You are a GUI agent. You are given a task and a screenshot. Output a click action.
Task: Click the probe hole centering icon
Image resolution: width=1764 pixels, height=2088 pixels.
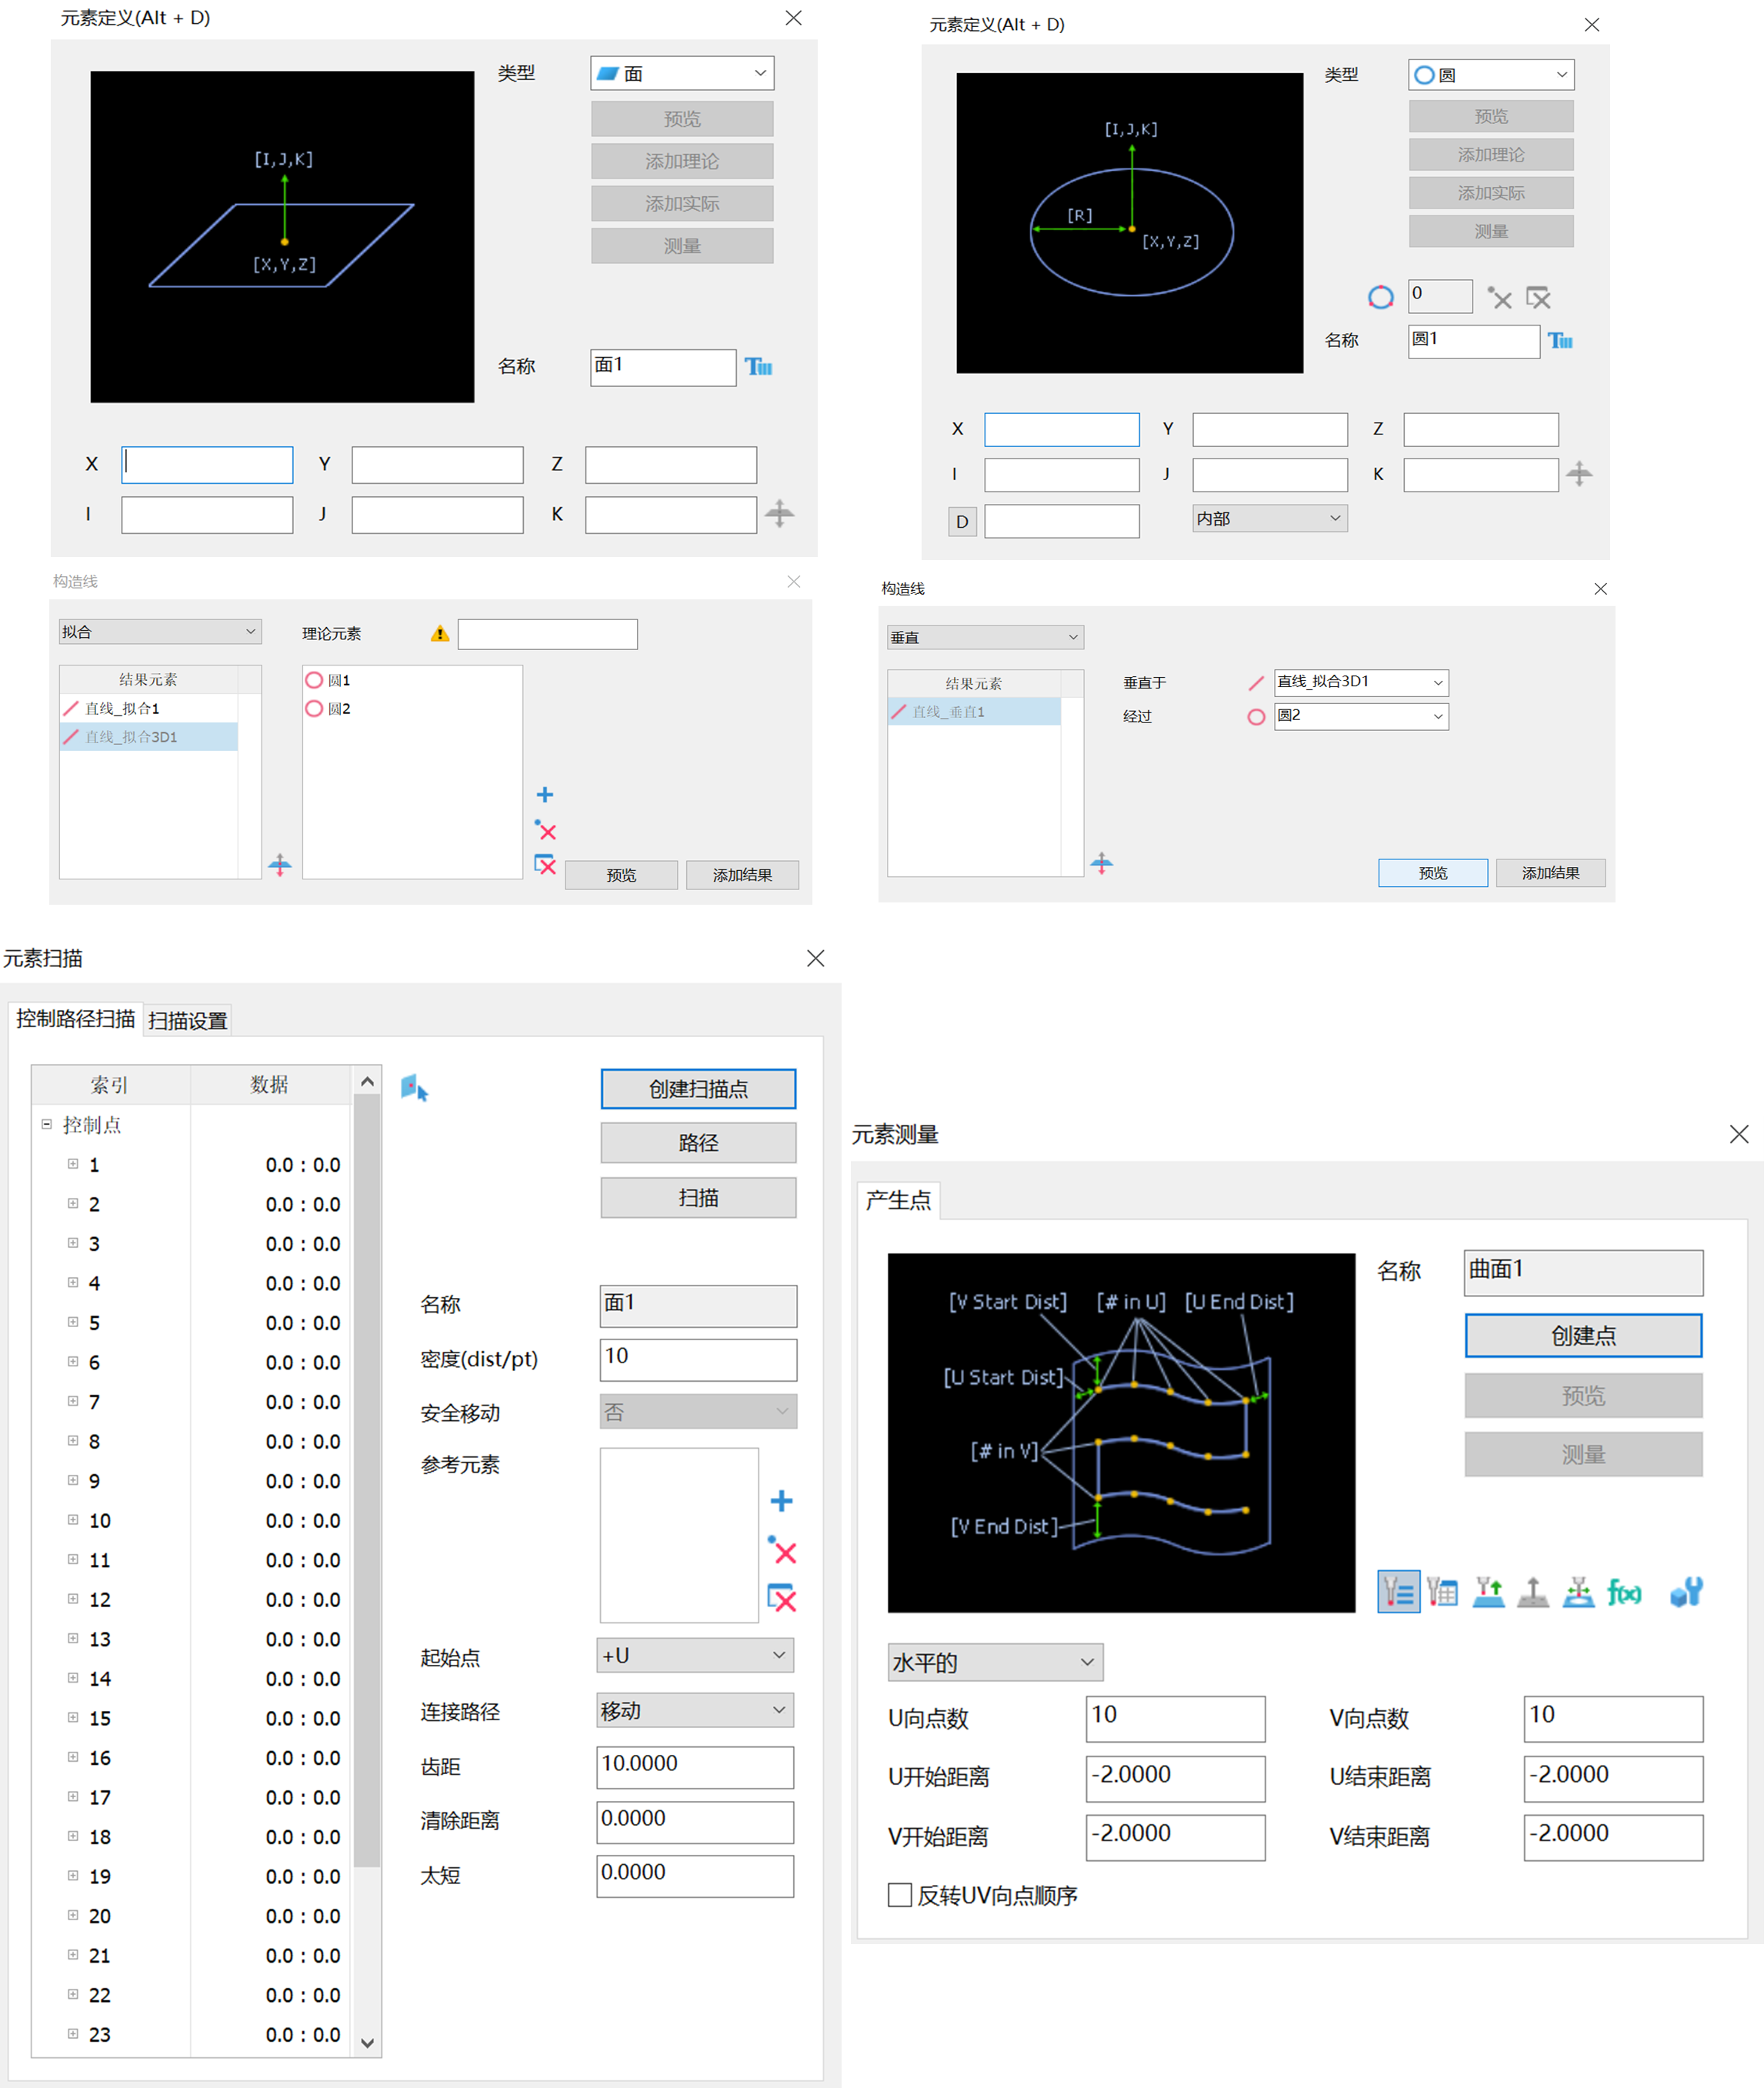click(x=1579, y=1591)
